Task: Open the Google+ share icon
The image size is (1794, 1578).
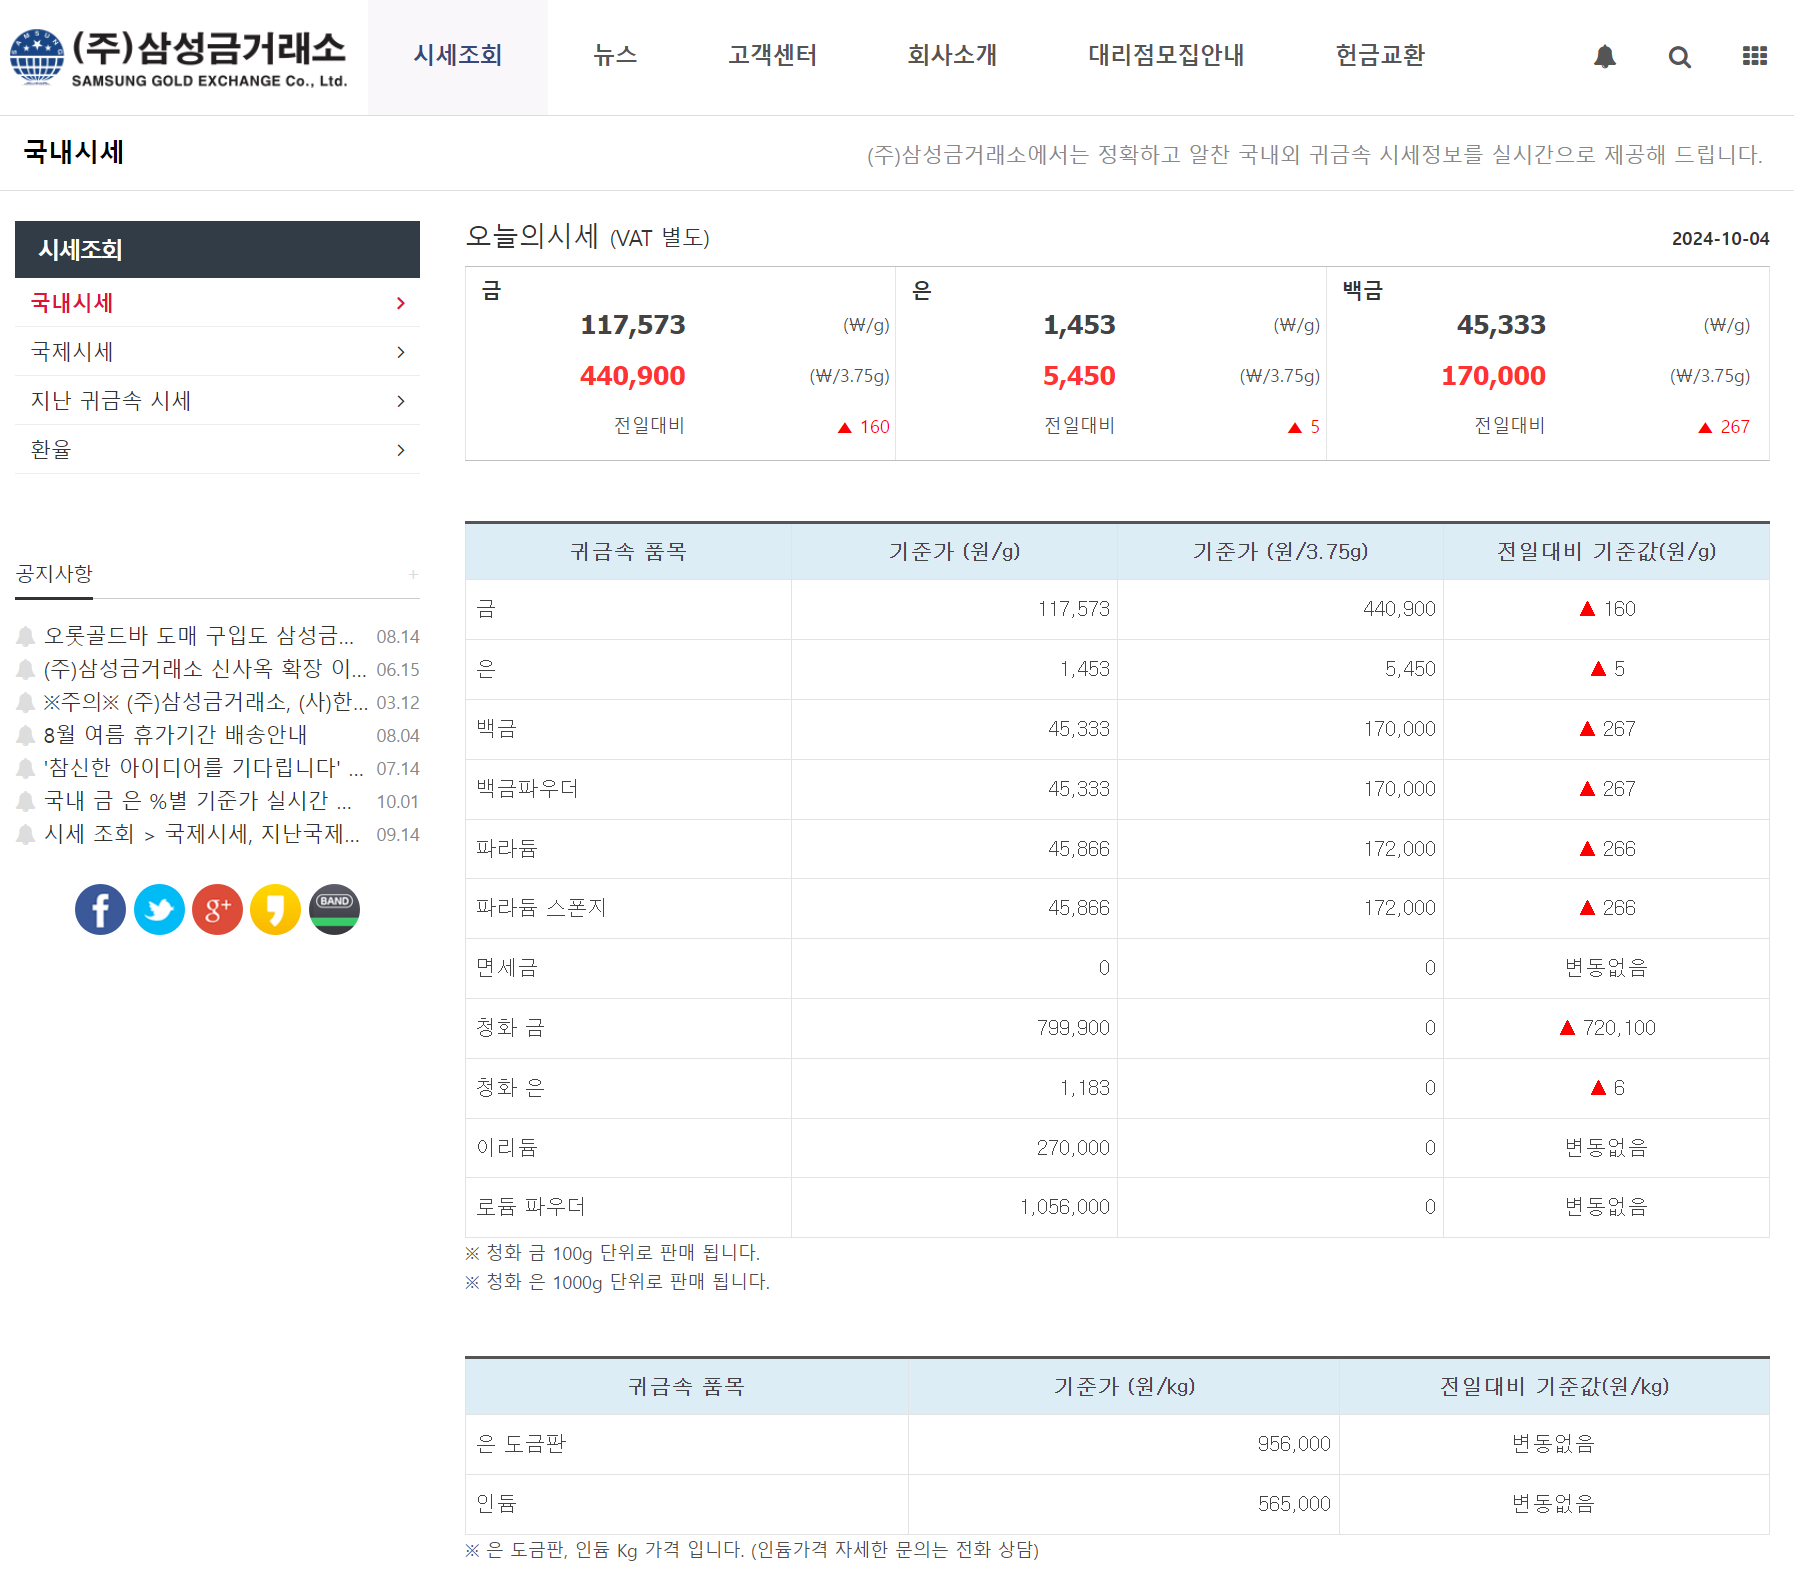Action: click(217, 908)
